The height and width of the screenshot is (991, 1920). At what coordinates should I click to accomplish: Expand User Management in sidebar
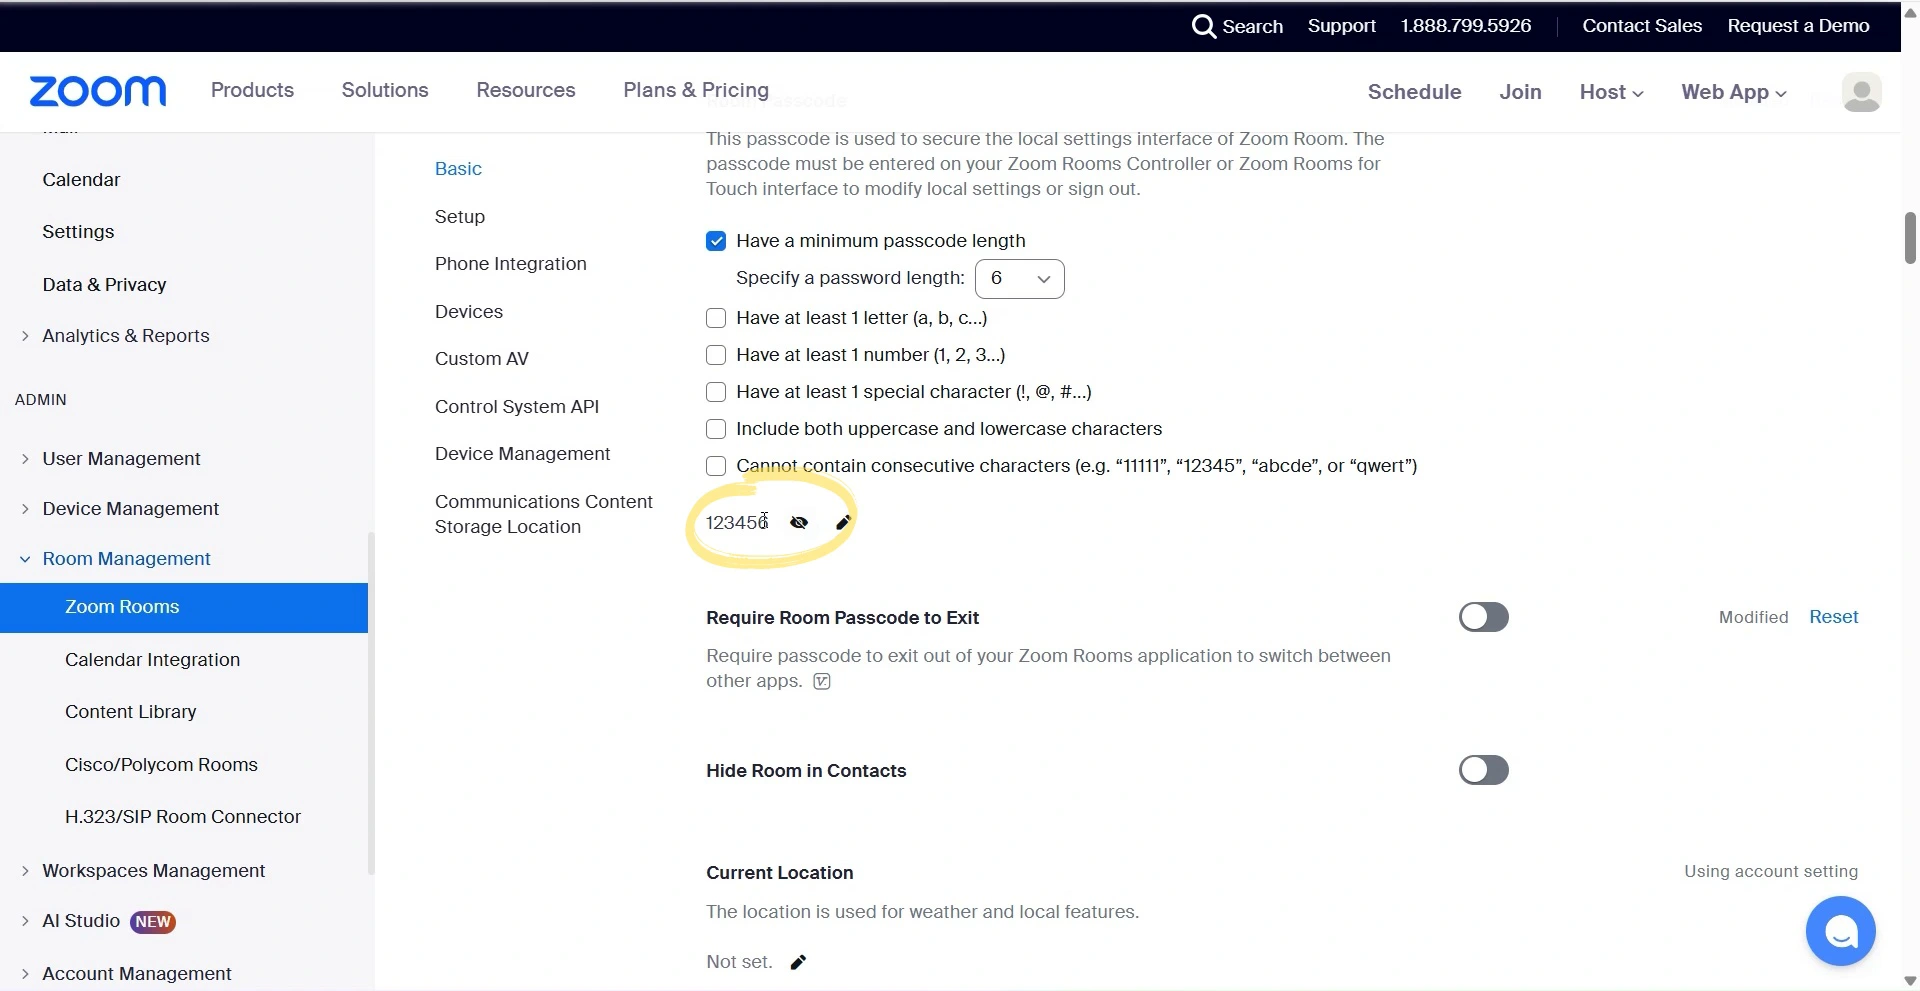pos(121,459)
